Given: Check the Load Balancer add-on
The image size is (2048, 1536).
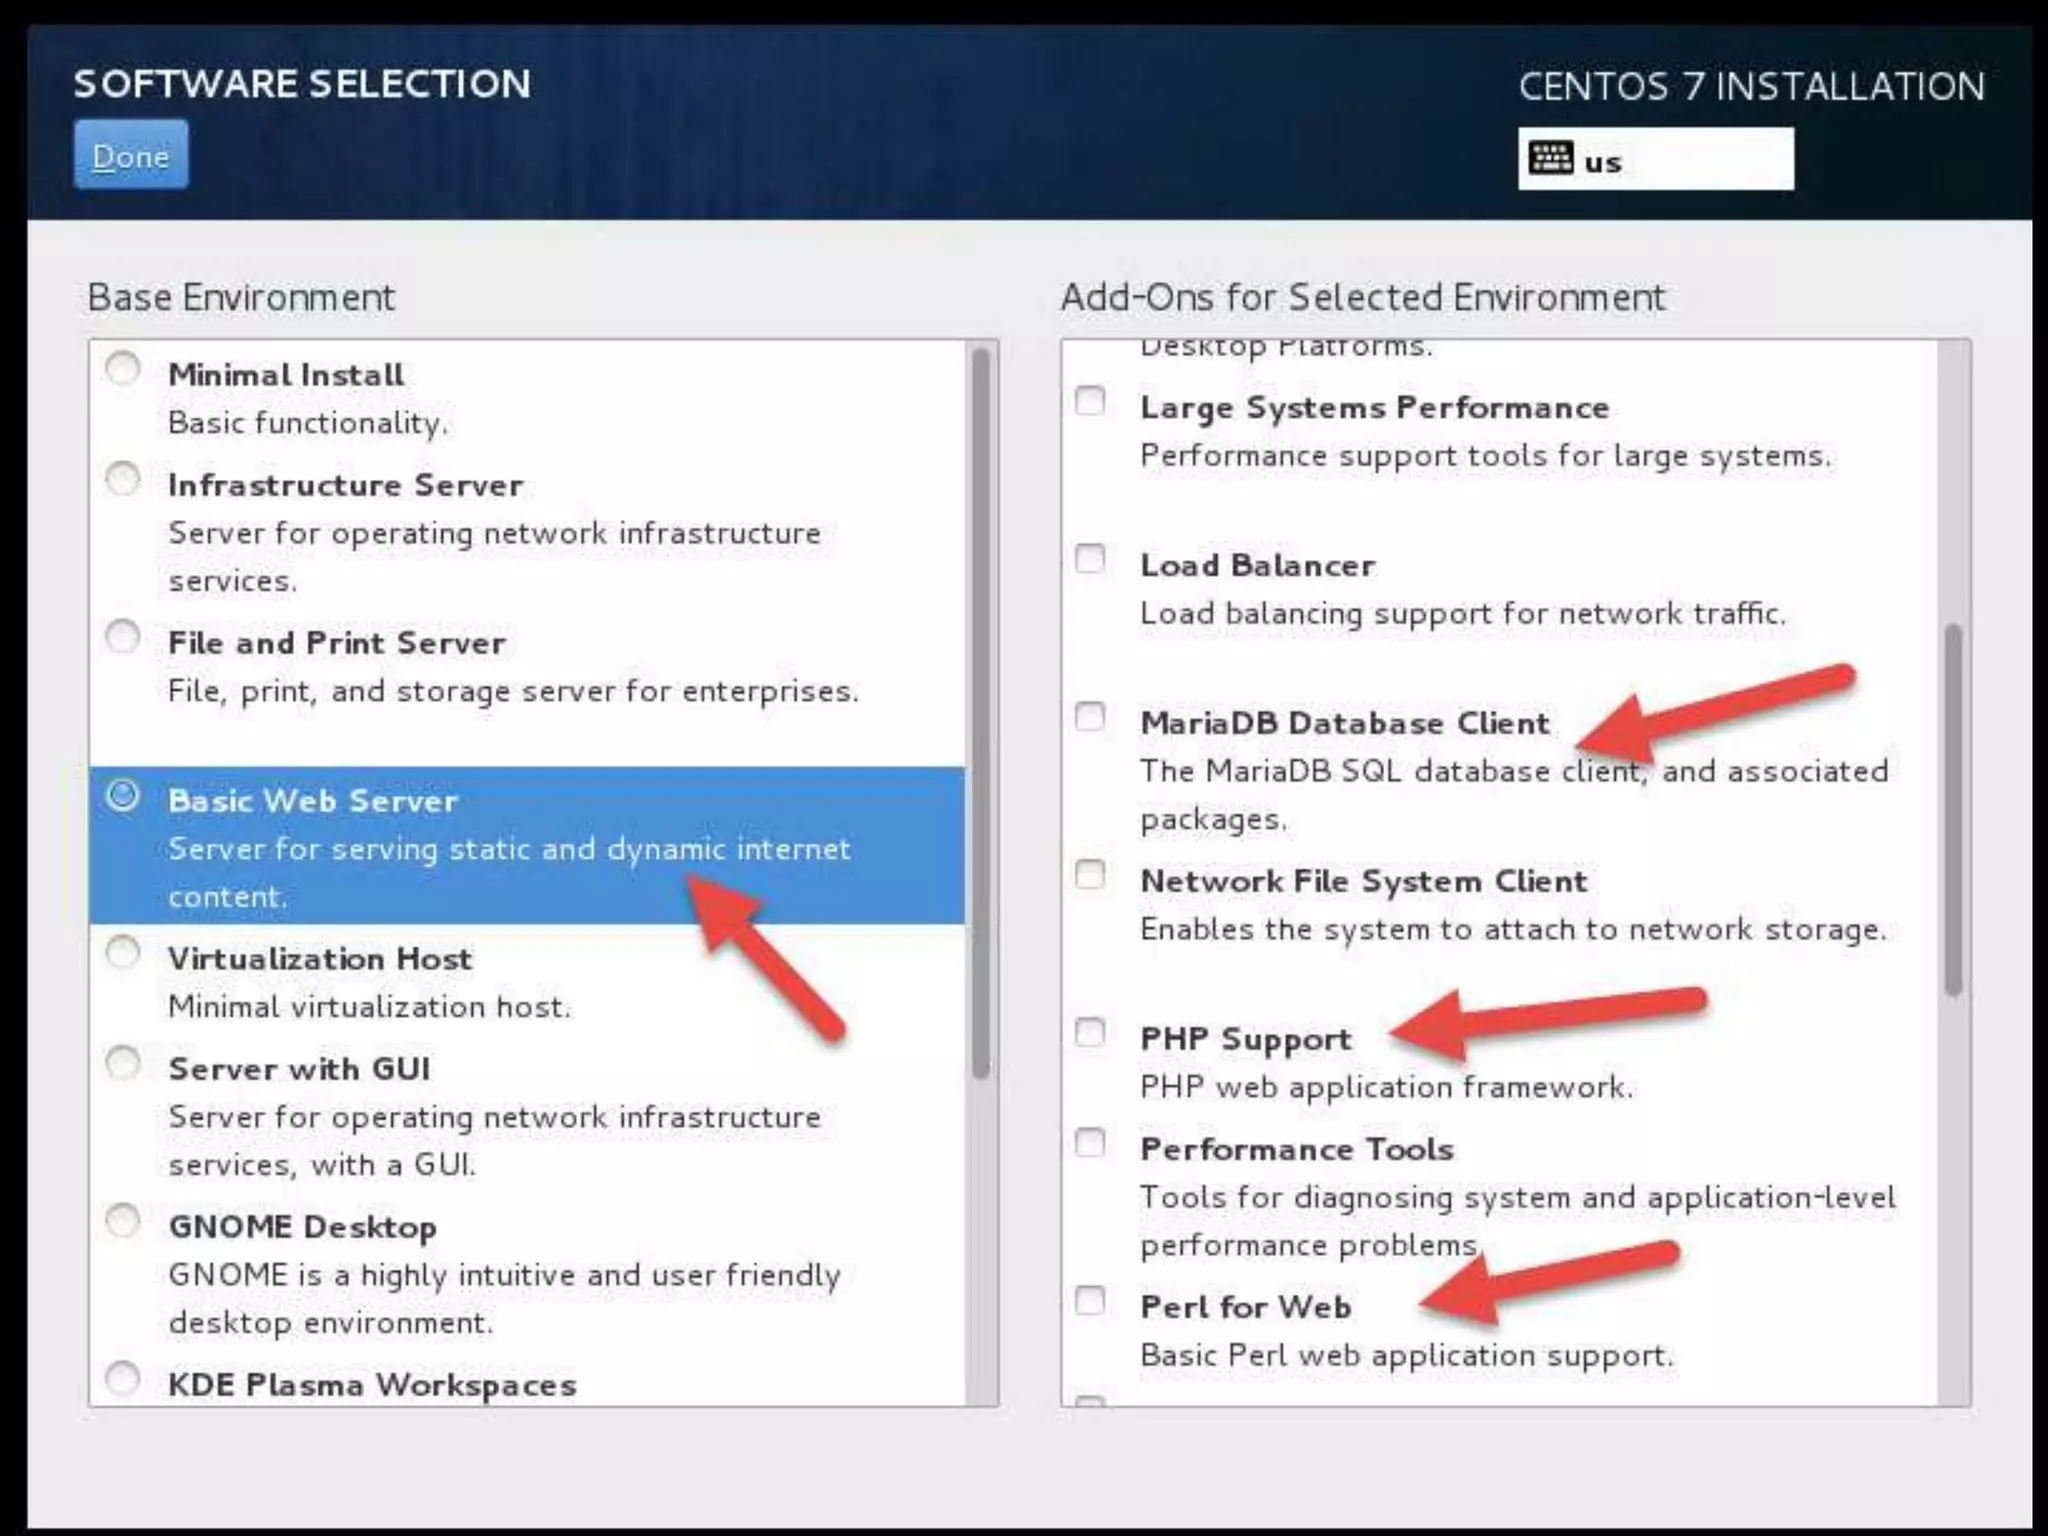Looking at the screenshot, I should coord(1090,559).
